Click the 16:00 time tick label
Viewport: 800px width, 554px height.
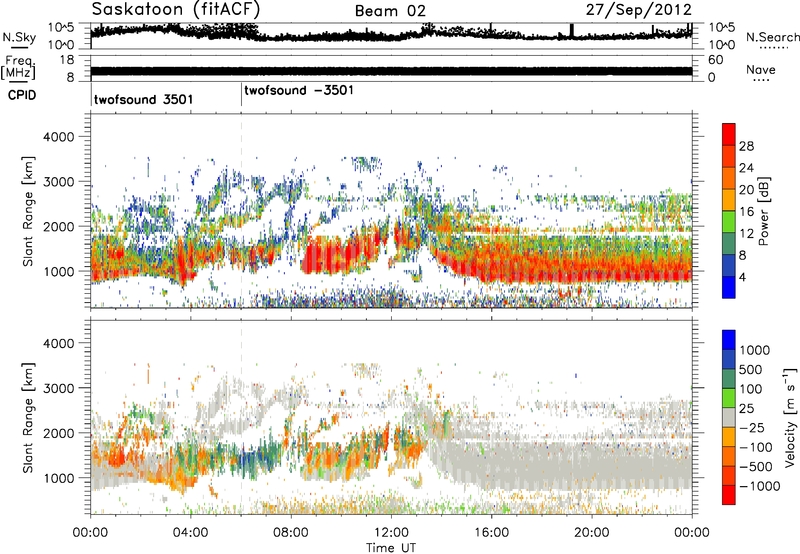491,533
